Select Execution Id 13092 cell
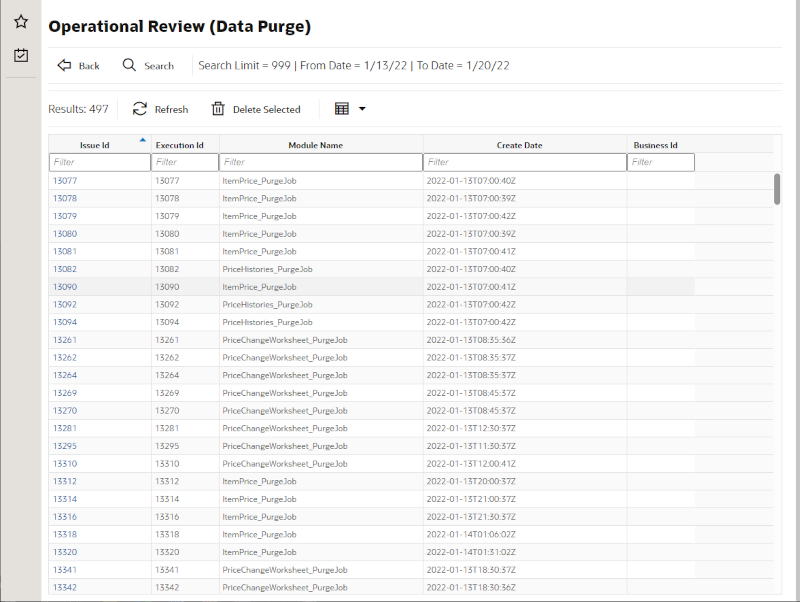This screenshot has height=602, width=800. [185, 305]
